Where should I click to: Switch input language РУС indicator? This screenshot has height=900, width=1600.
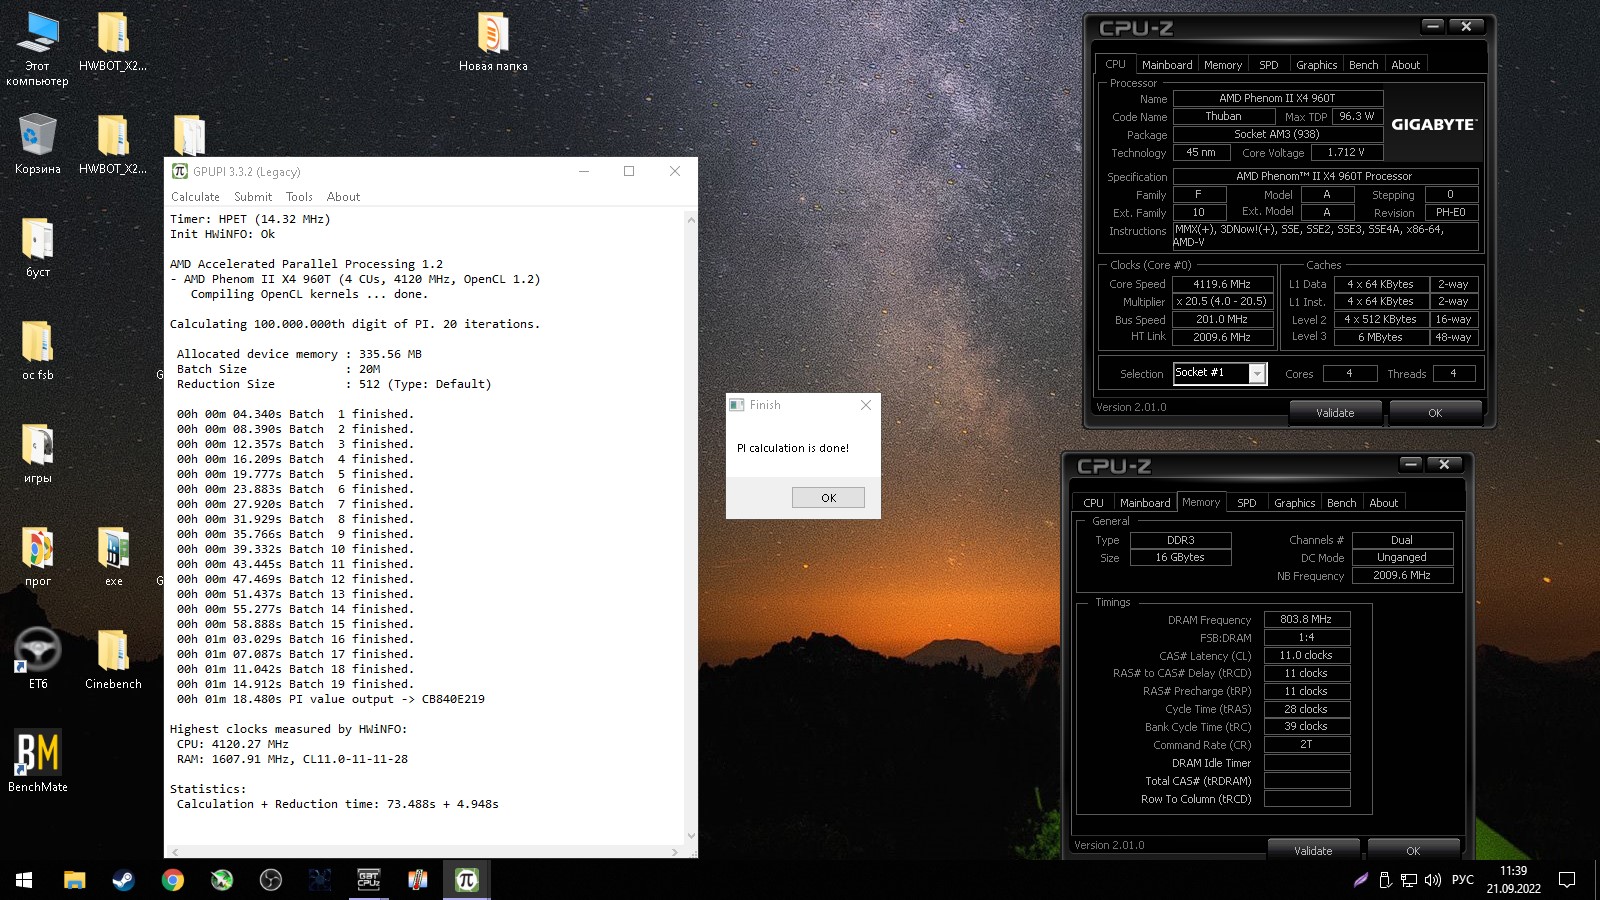click(1462, 880)
